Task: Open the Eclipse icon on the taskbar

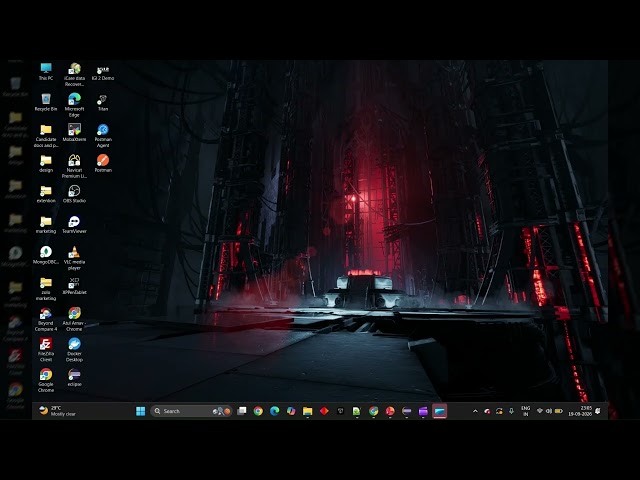Action: 407,411
